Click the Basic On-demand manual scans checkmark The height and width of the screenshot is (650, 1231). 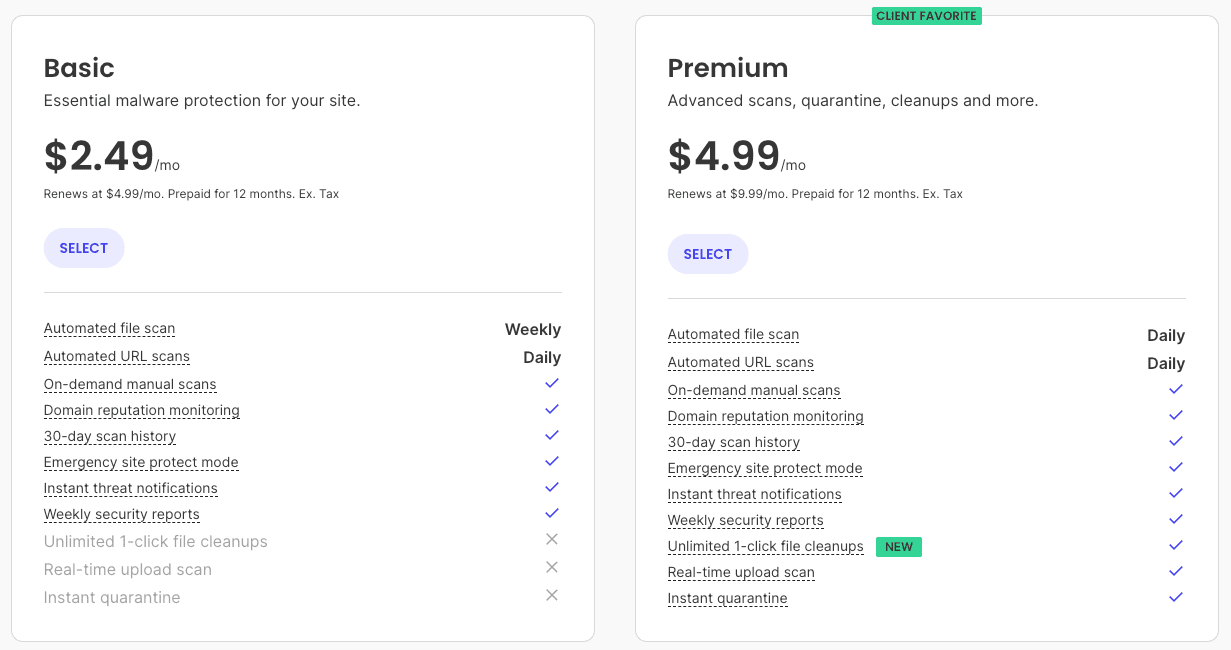[x=552, y=383]
